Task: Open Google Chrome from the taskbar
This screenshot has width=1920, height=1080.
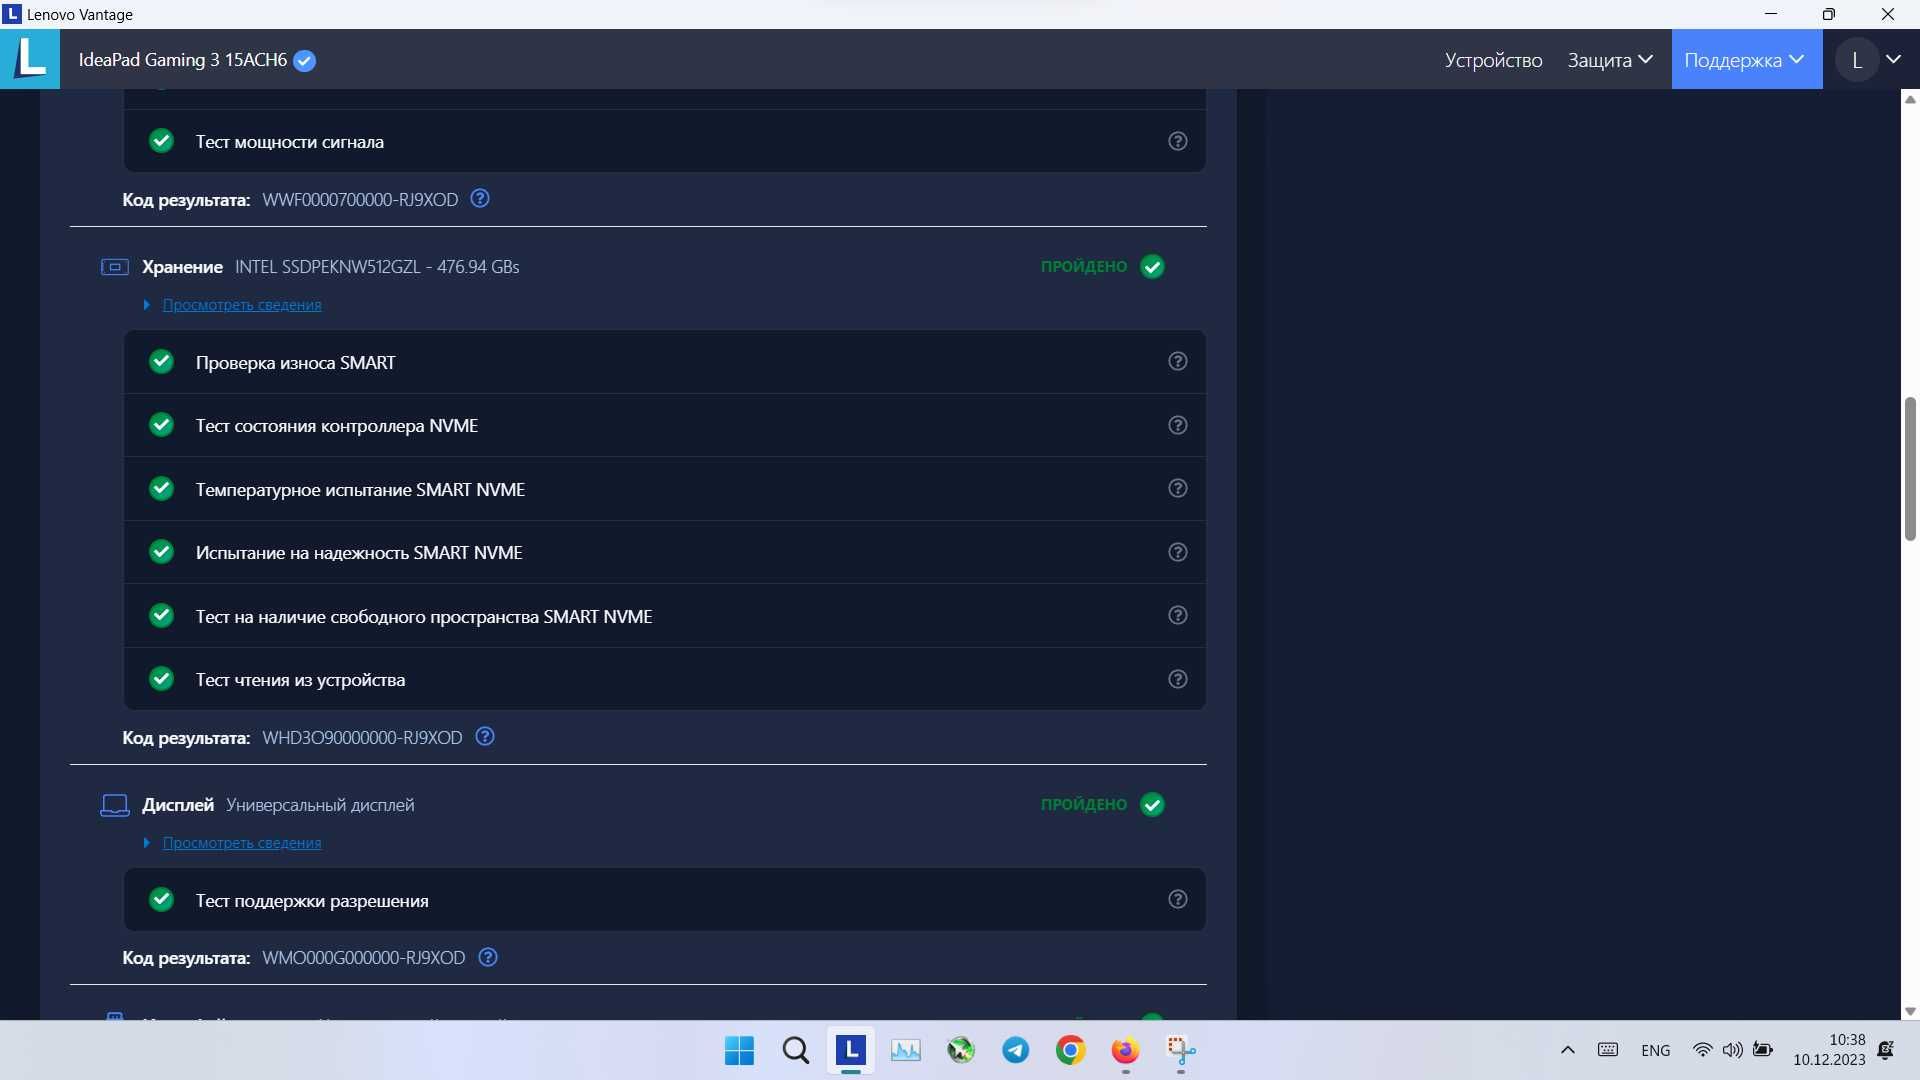Action: pyautogui.click(x=1070, y=1050)
